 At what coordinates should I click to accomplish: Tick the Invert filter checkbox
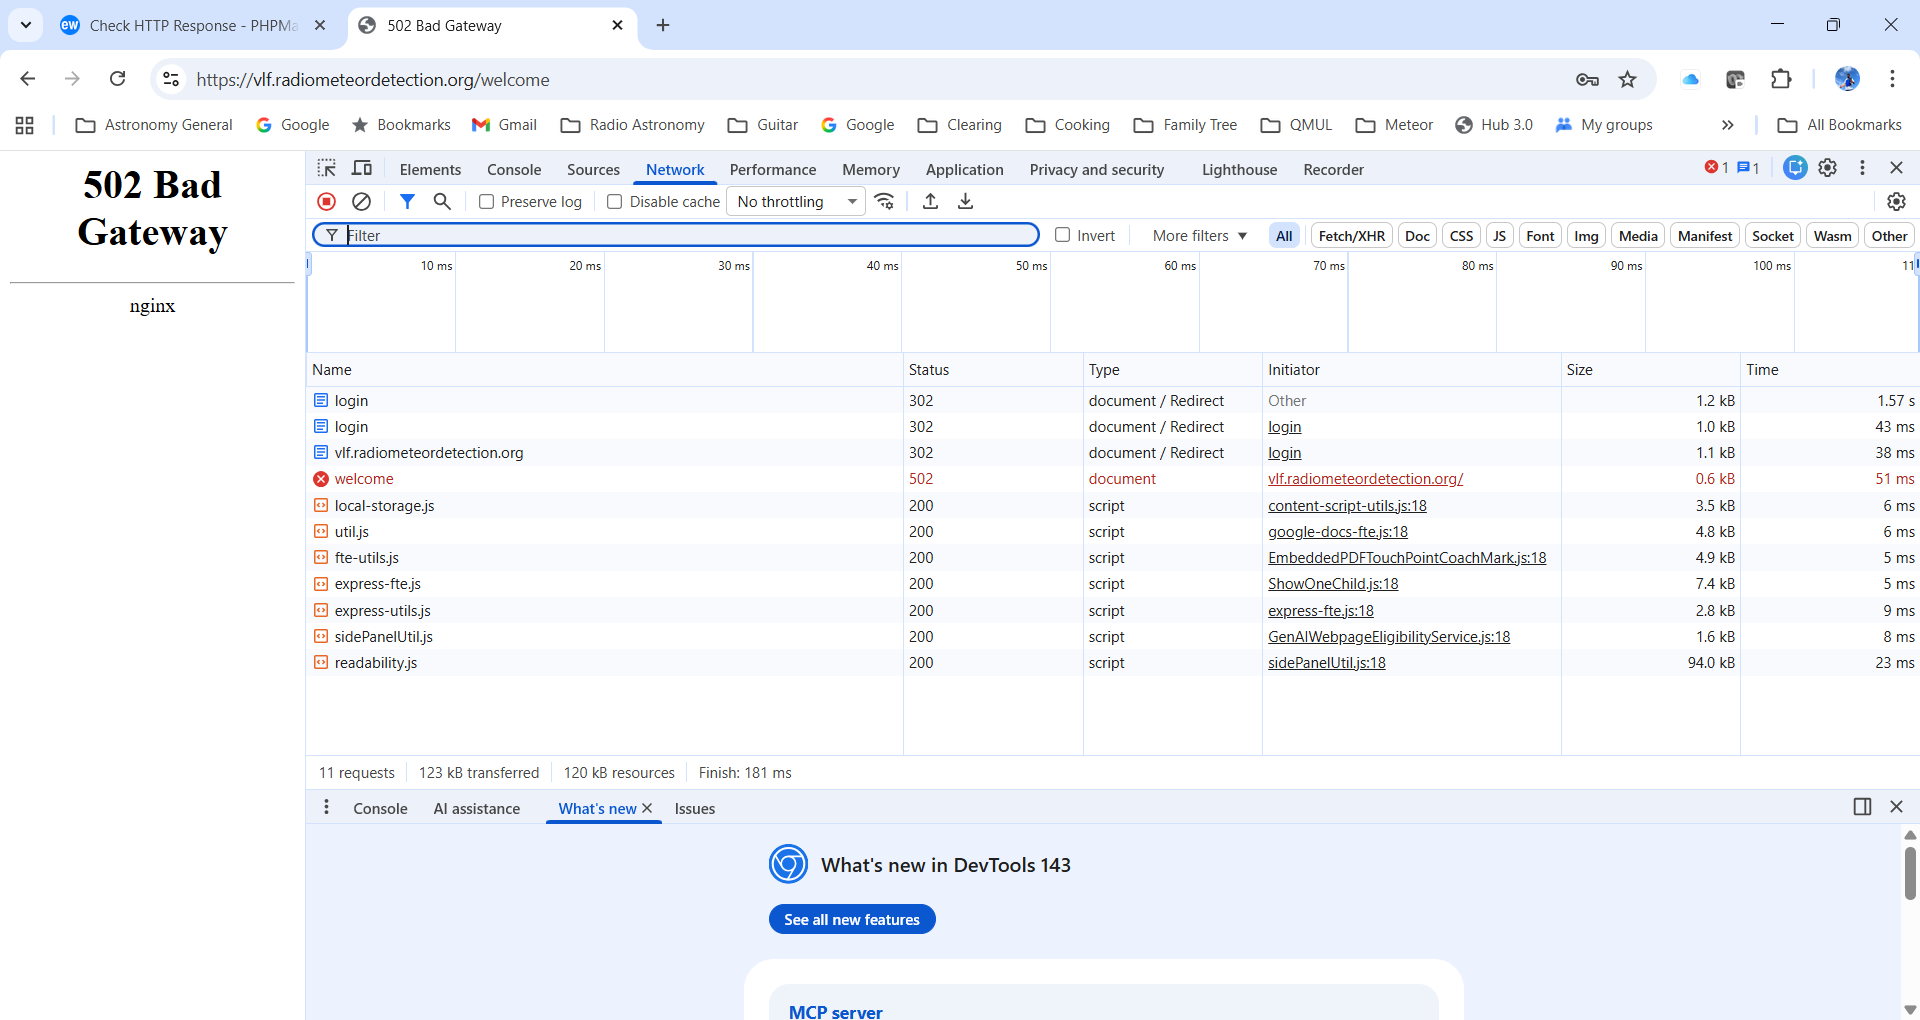(1063, 236)
